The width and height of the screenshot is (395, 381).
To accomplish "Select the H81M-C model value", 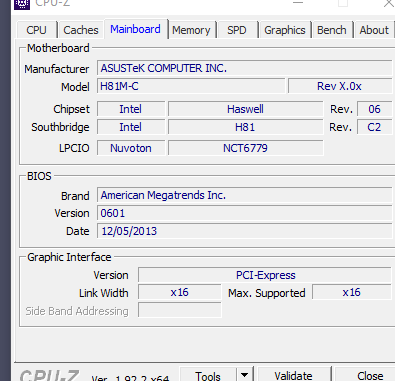I will click(x=191, y=86).
